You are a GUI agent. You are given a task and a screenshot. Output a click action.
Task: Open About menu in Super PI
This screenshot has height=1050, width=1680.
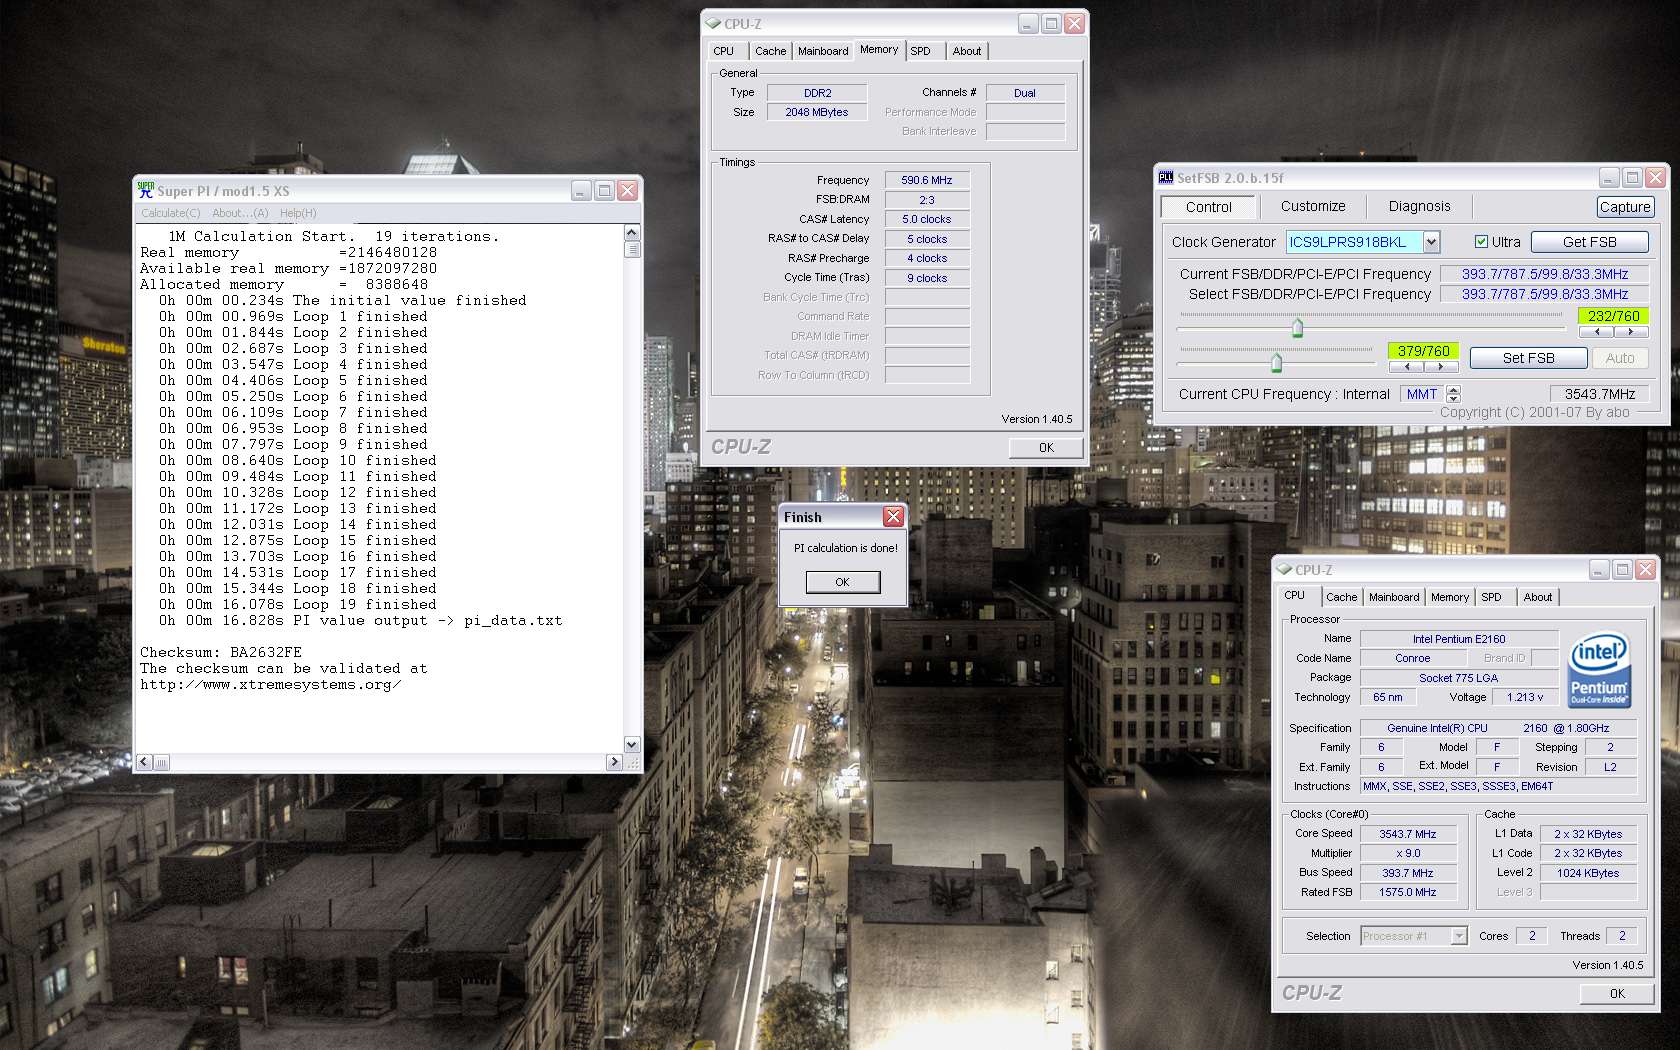(x=240, y=213)
